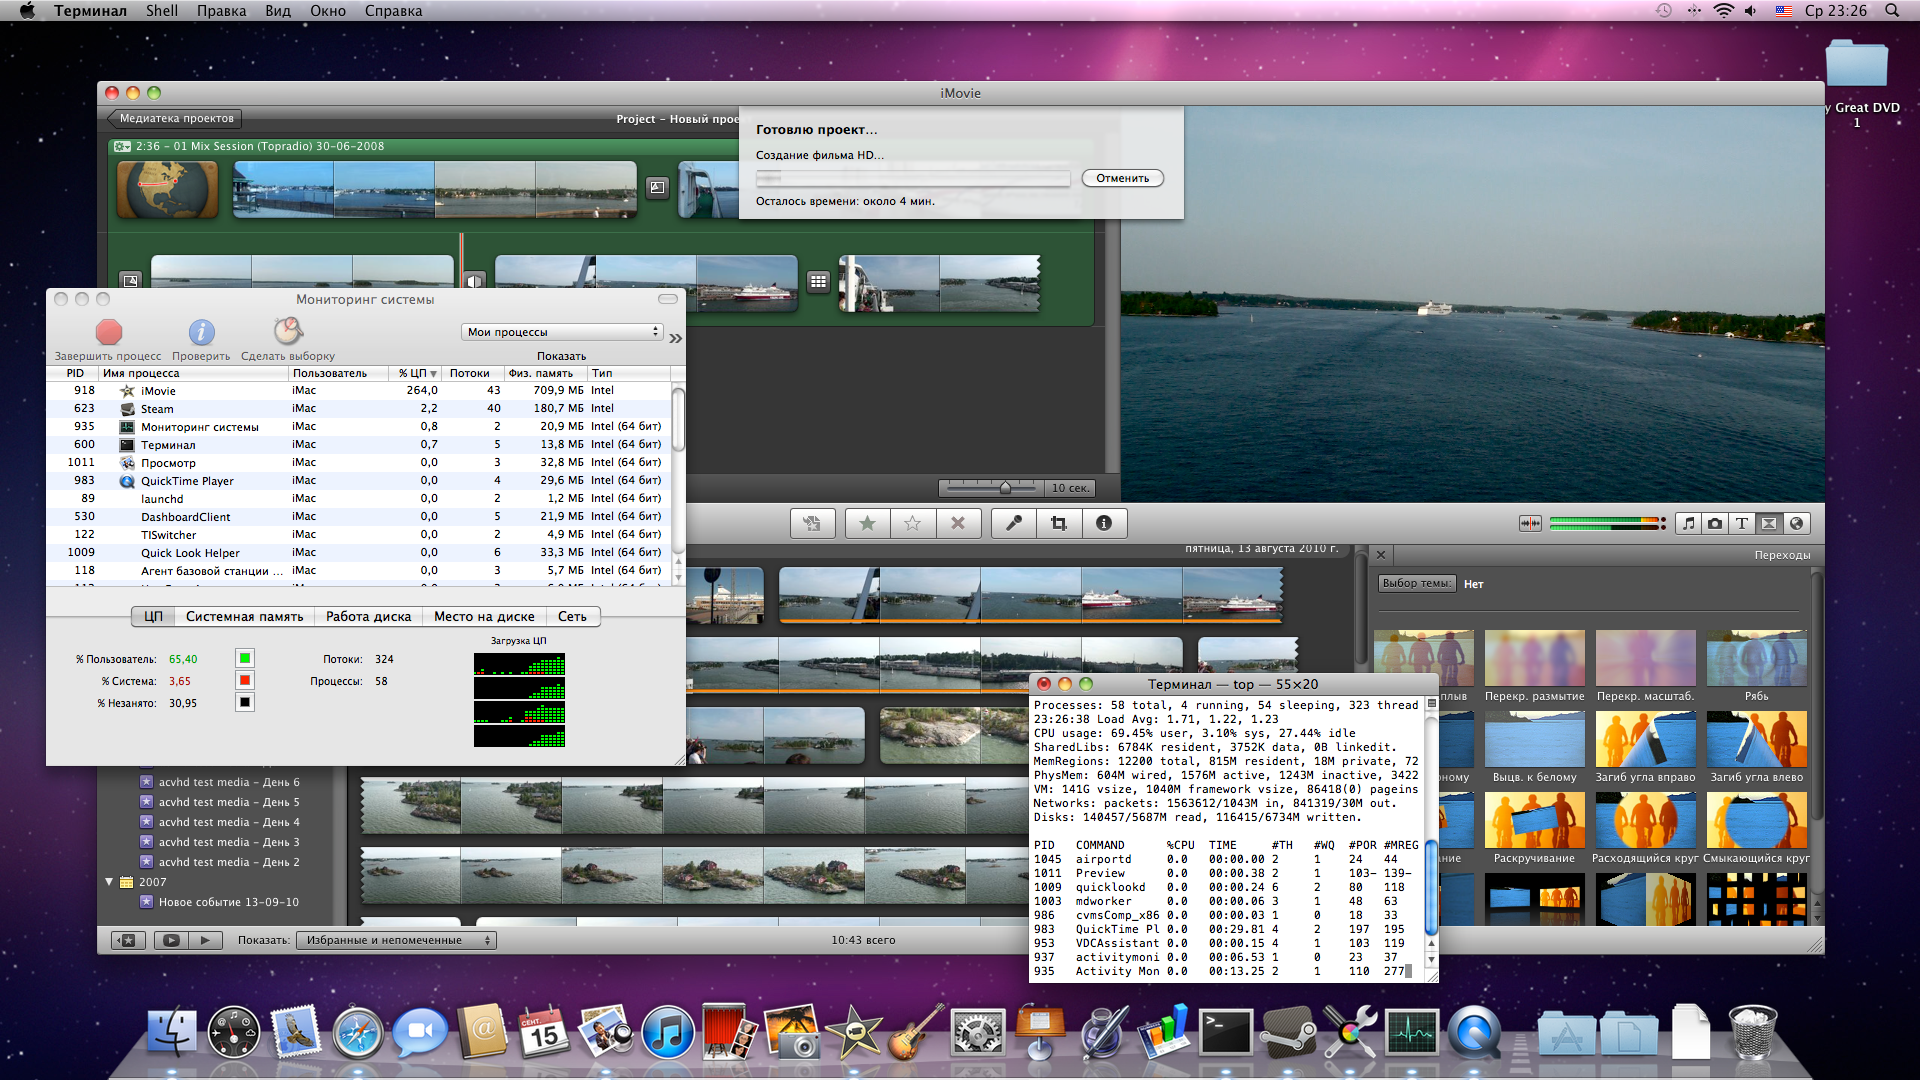
Task: Mark clip as favorite with filled star
Action: [867, 523]
